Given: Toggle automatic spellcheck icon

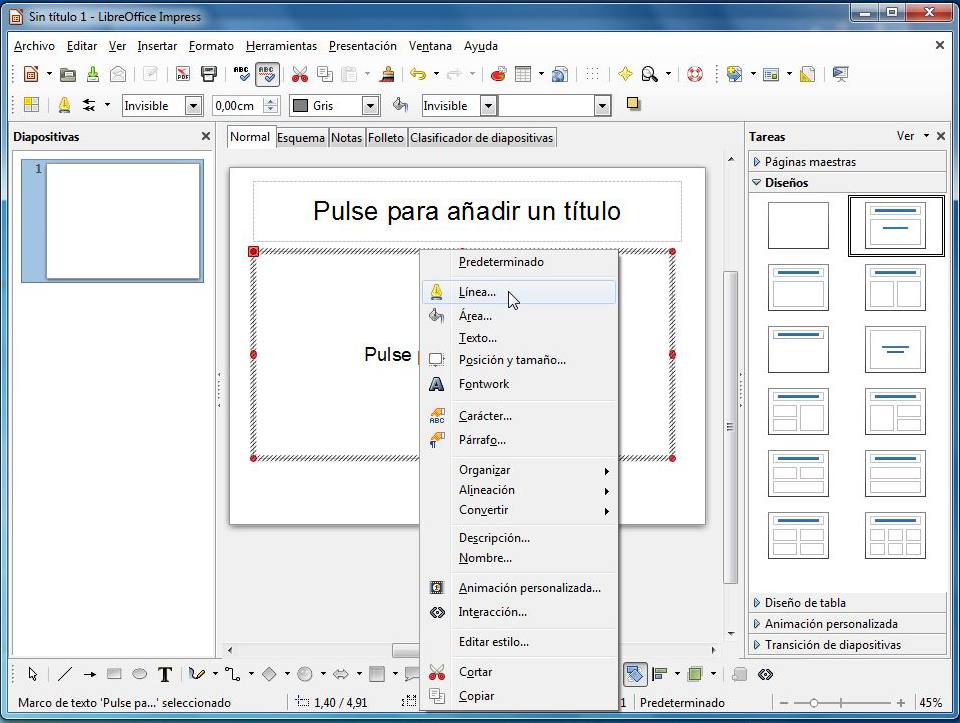Looking at the screenshot, I should point(266,75).
